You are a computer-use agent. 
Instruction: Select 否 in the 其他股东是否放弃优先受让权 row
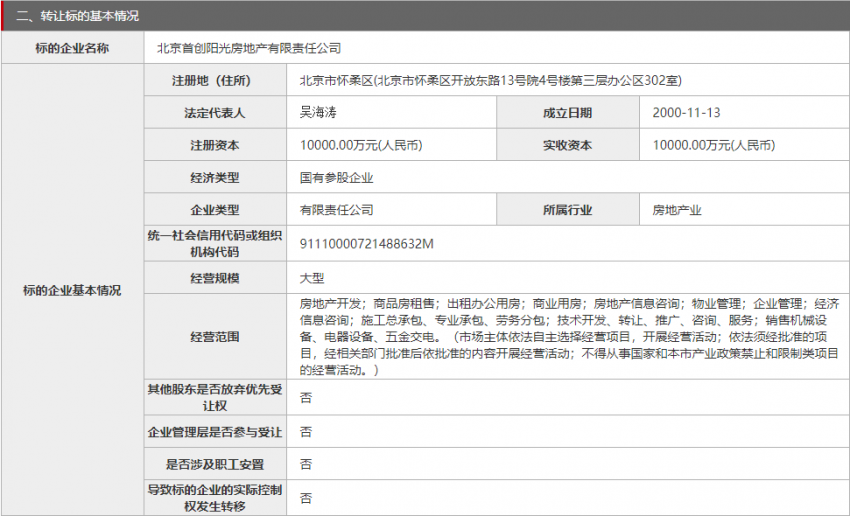(x=306, y=398)
